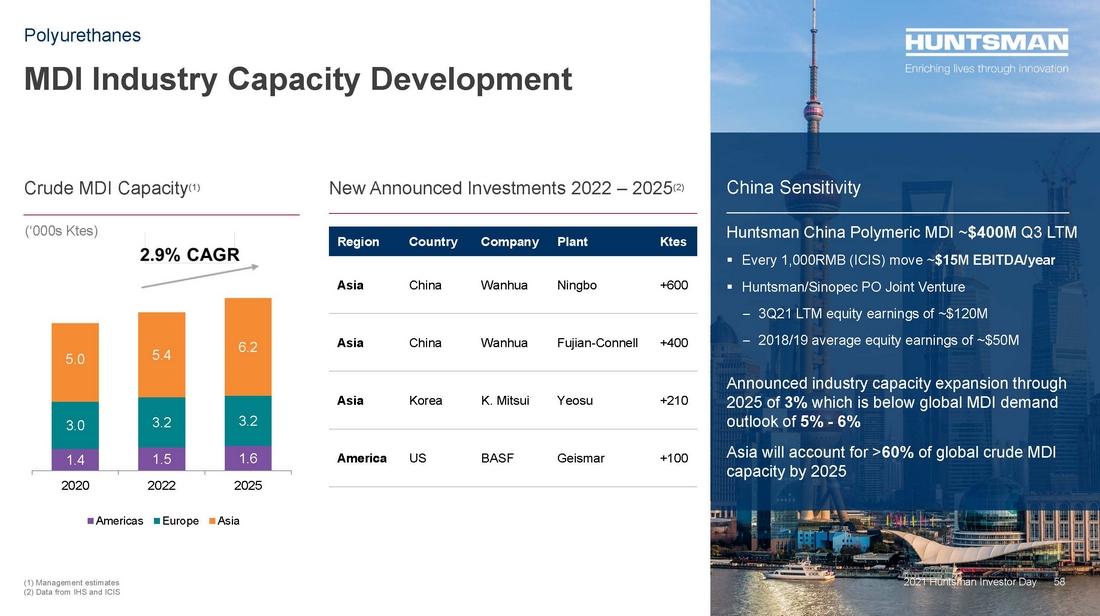Click the 'US' country cell

pos(417,458)
